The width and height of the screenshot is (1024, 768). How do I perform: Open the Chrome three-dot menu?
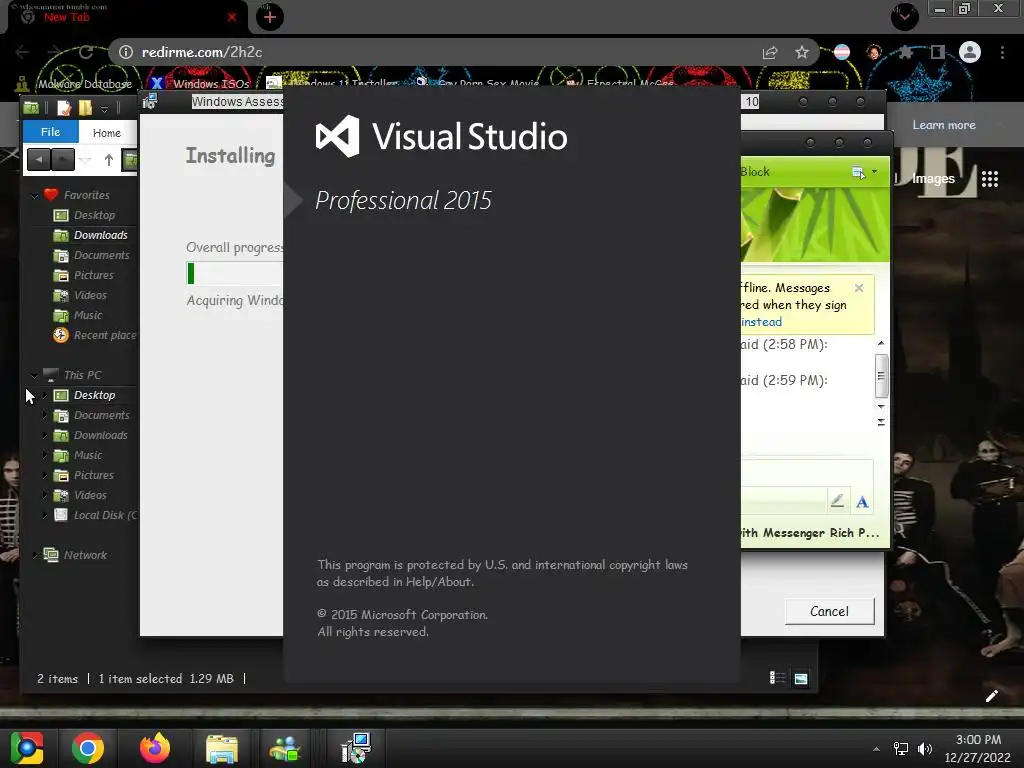tap(1002, 52)
